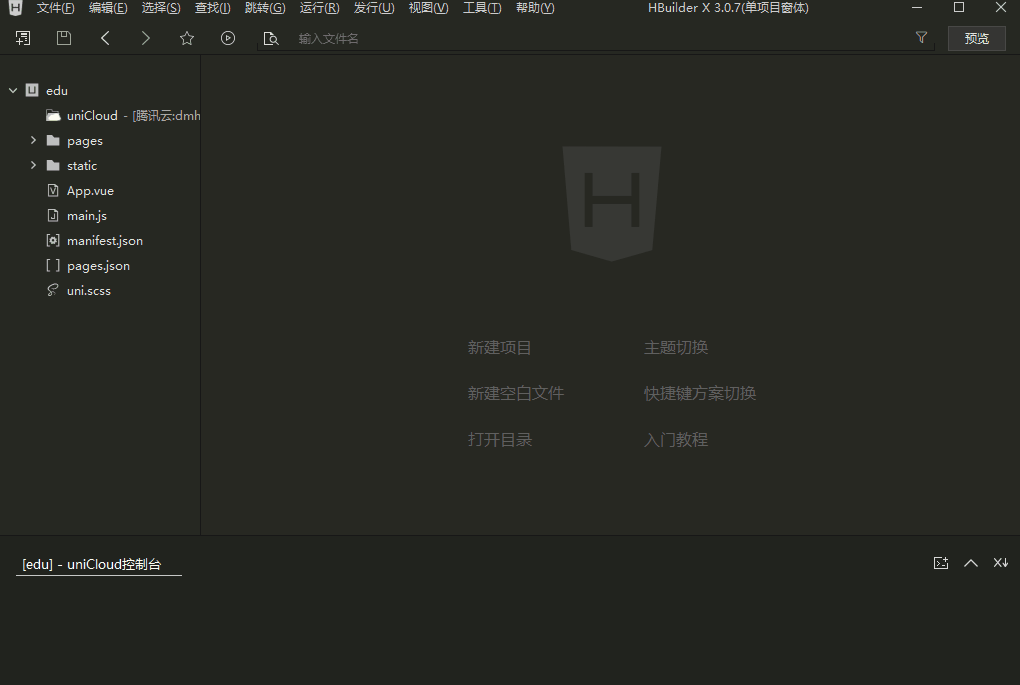Minimize the HBuilder X window
The width and height of the screenshot is (1020, 685).
[x=917, y=8]
